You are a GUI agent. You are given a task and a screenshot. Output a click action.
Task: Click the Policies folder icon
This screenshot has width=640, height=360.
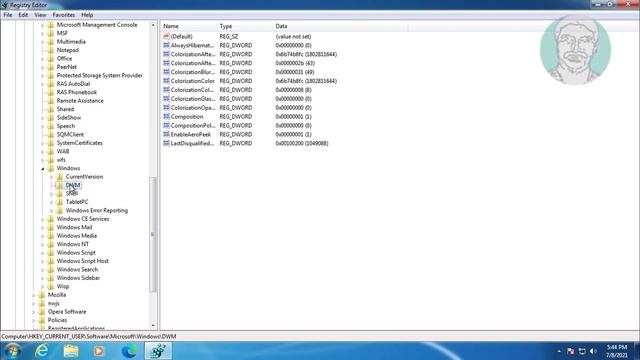(42, 320)
